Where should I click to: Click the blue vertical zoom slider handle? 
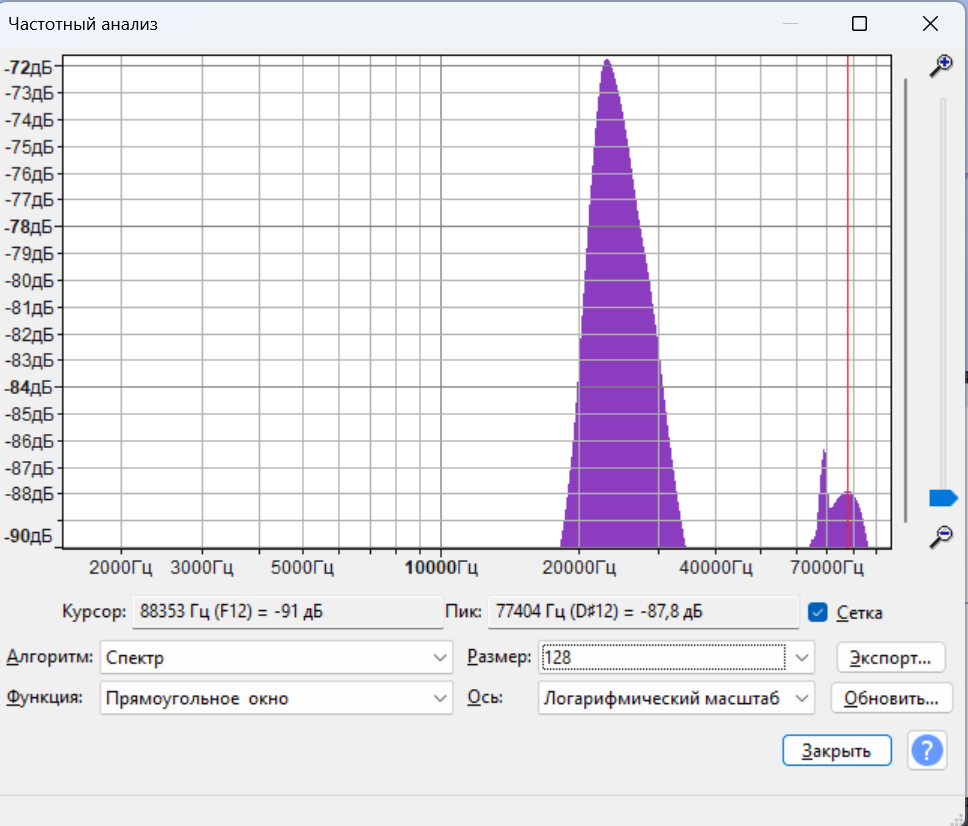click(943, 498)
